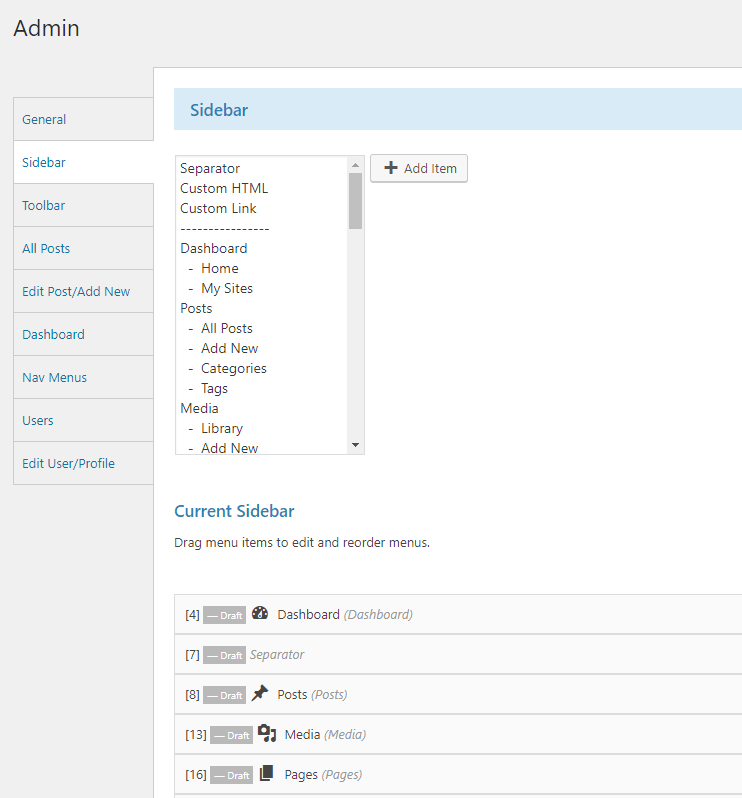Select Dashboard in the item list
Screen dimensions: 742x798
pos(262,248)
